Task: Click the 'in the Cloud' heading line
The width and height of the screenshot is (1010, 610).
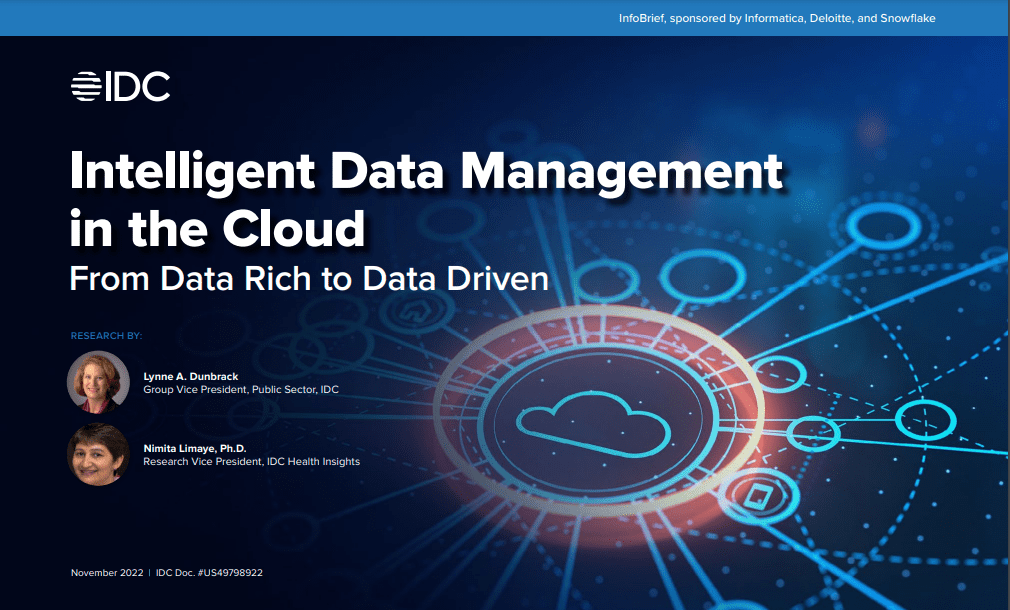Action: [x=217, y=227]
